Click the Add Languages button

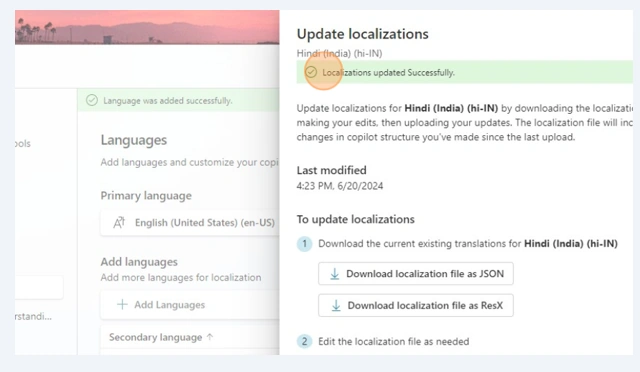(x=190, y=305)
